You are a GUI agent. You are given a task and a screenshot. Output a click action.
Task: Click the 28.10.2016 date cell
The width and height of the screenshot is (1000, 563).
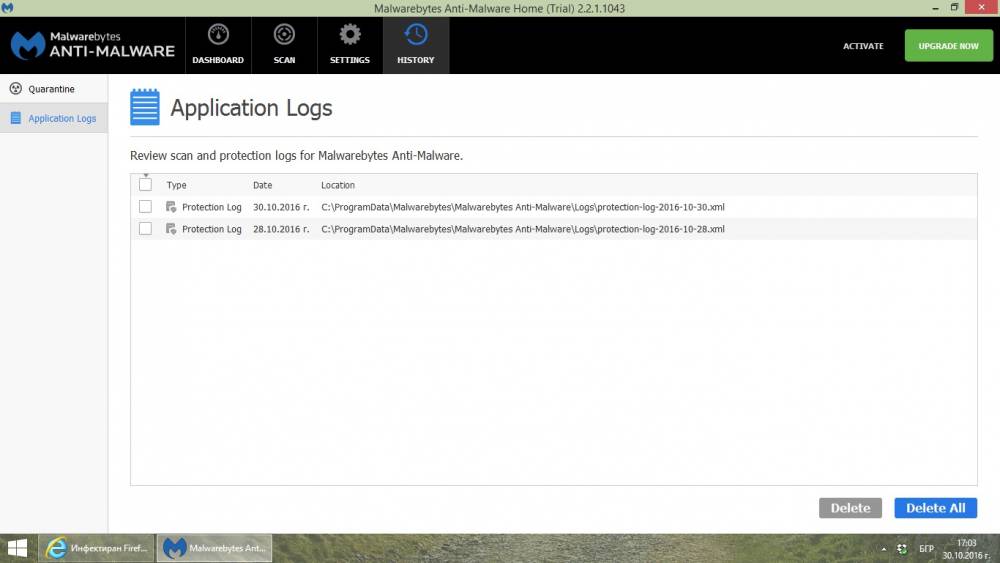281,229
